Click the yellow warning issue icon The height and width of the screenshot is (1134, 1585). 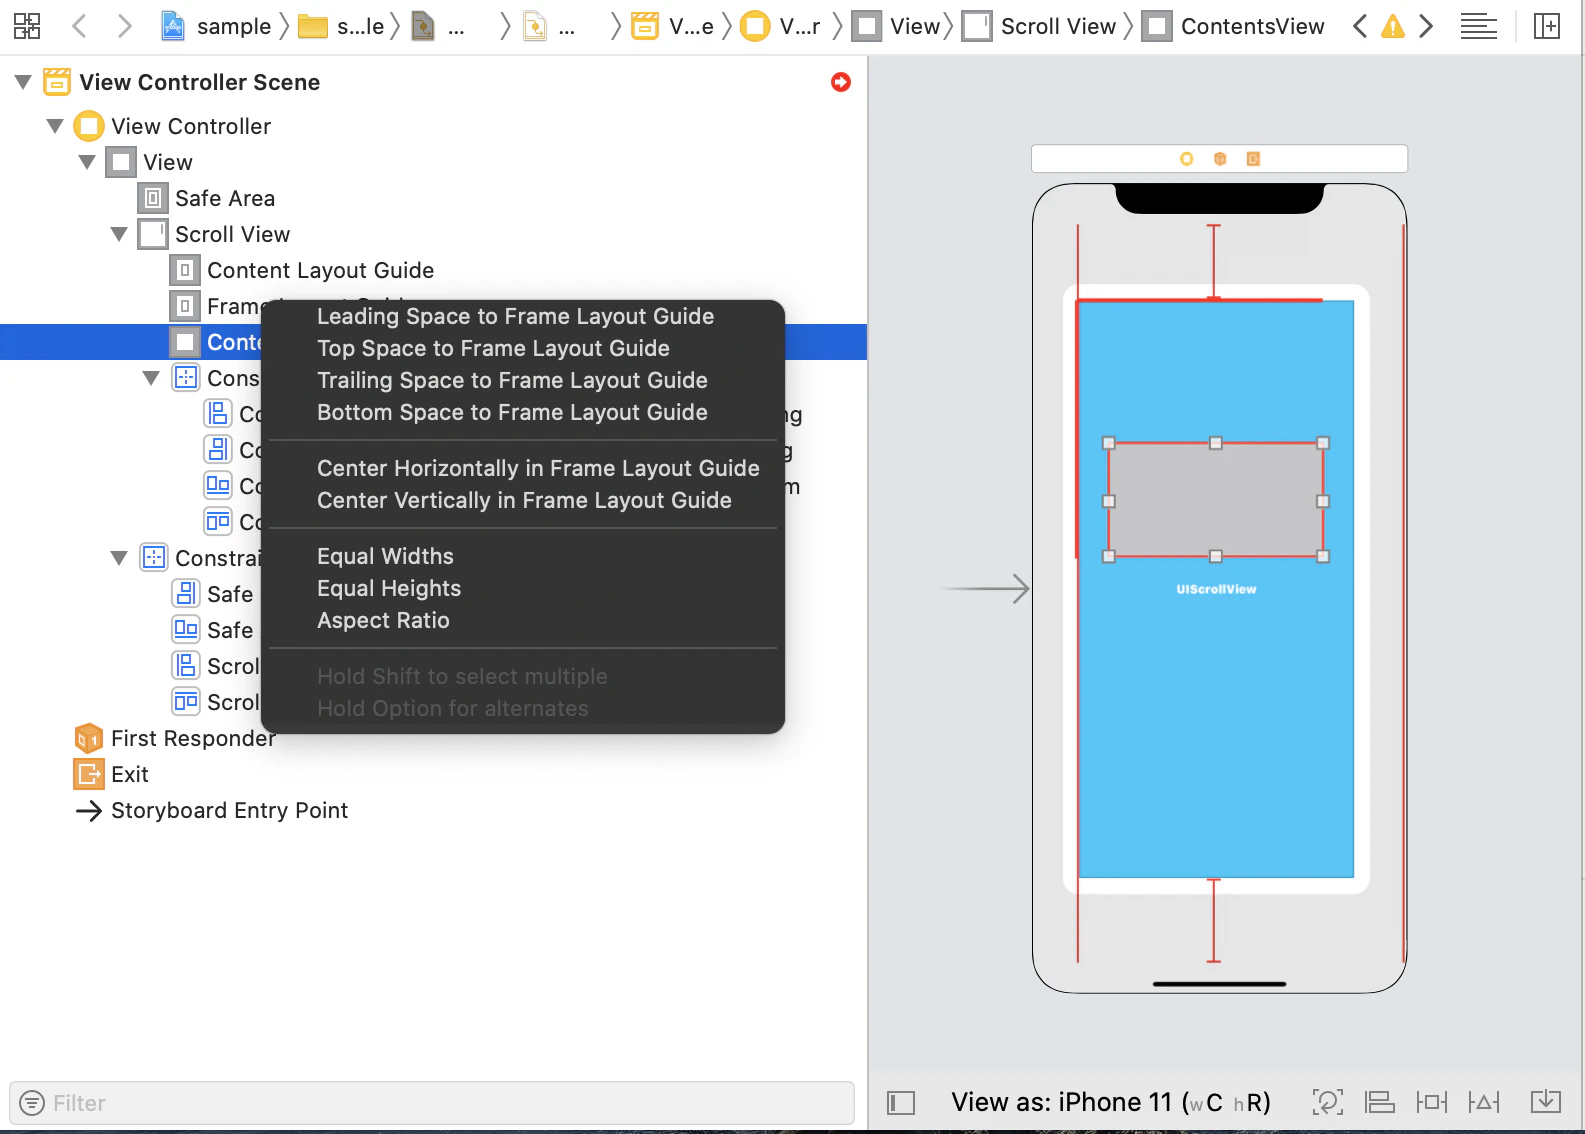[1393, 27]
